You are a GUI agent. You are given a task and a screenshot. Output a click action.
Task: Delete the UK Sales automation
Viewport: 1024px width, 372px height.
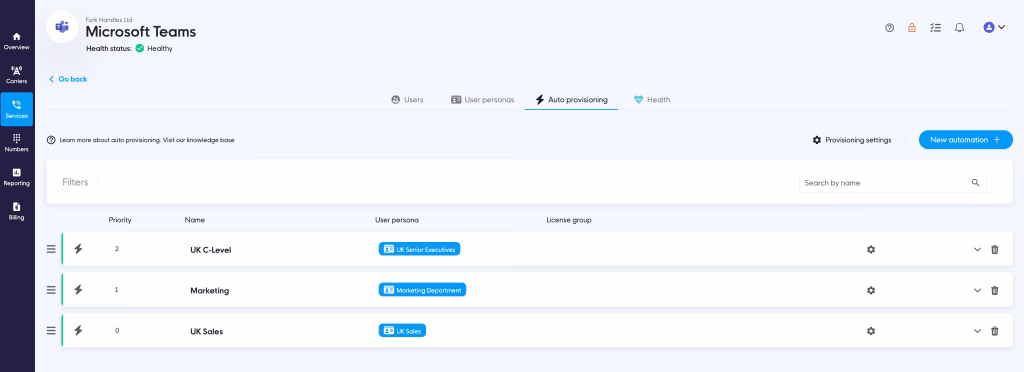tap(995, 331)
